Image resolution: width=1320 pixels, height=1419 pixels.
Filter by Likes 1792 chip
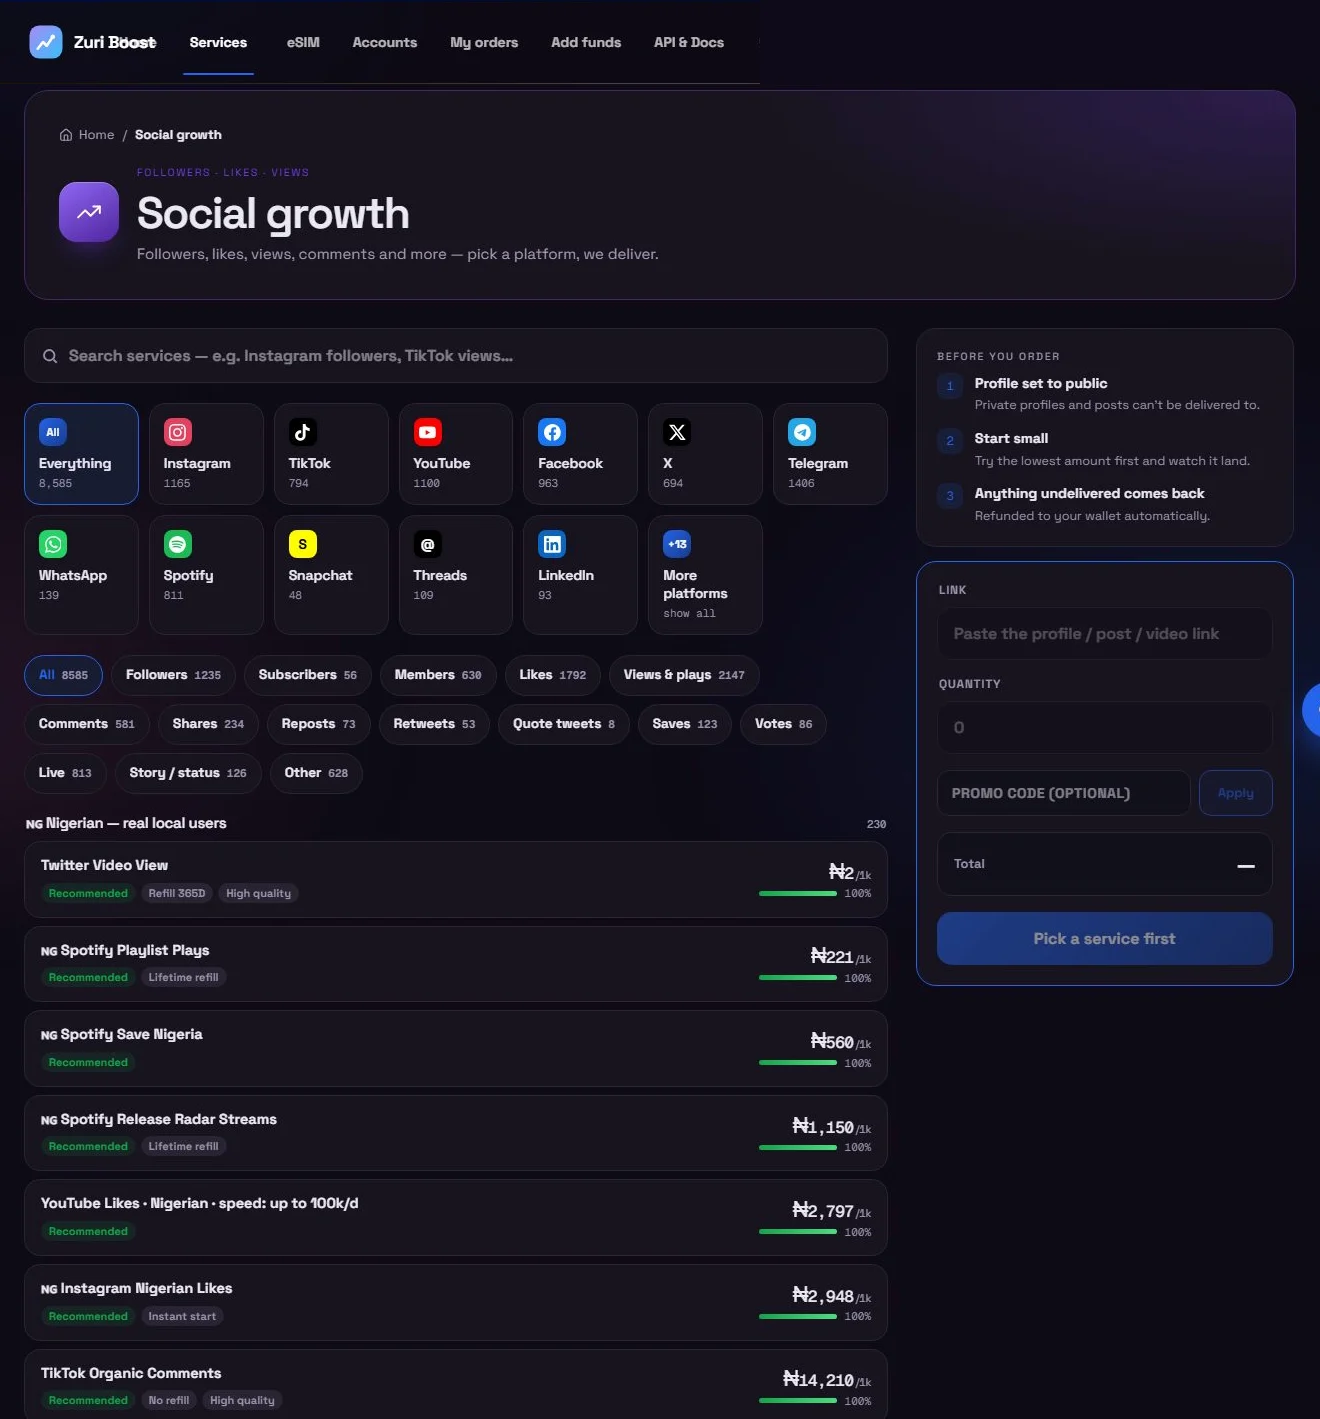(x=553, y=675)
